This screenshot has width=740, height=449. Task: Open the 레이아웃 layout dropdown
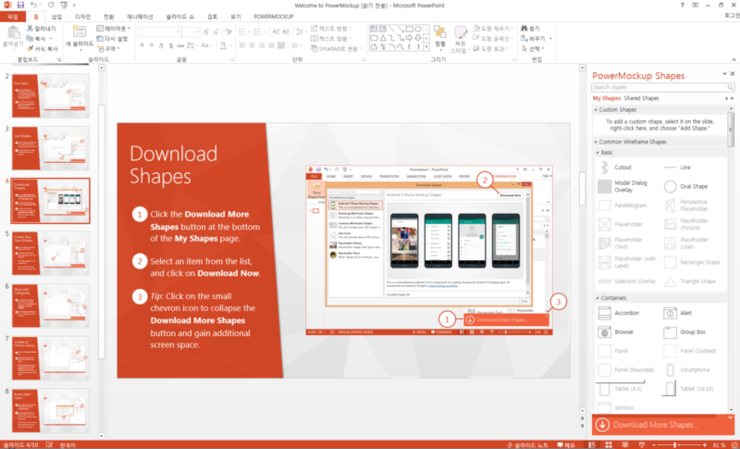click(114, 28)
